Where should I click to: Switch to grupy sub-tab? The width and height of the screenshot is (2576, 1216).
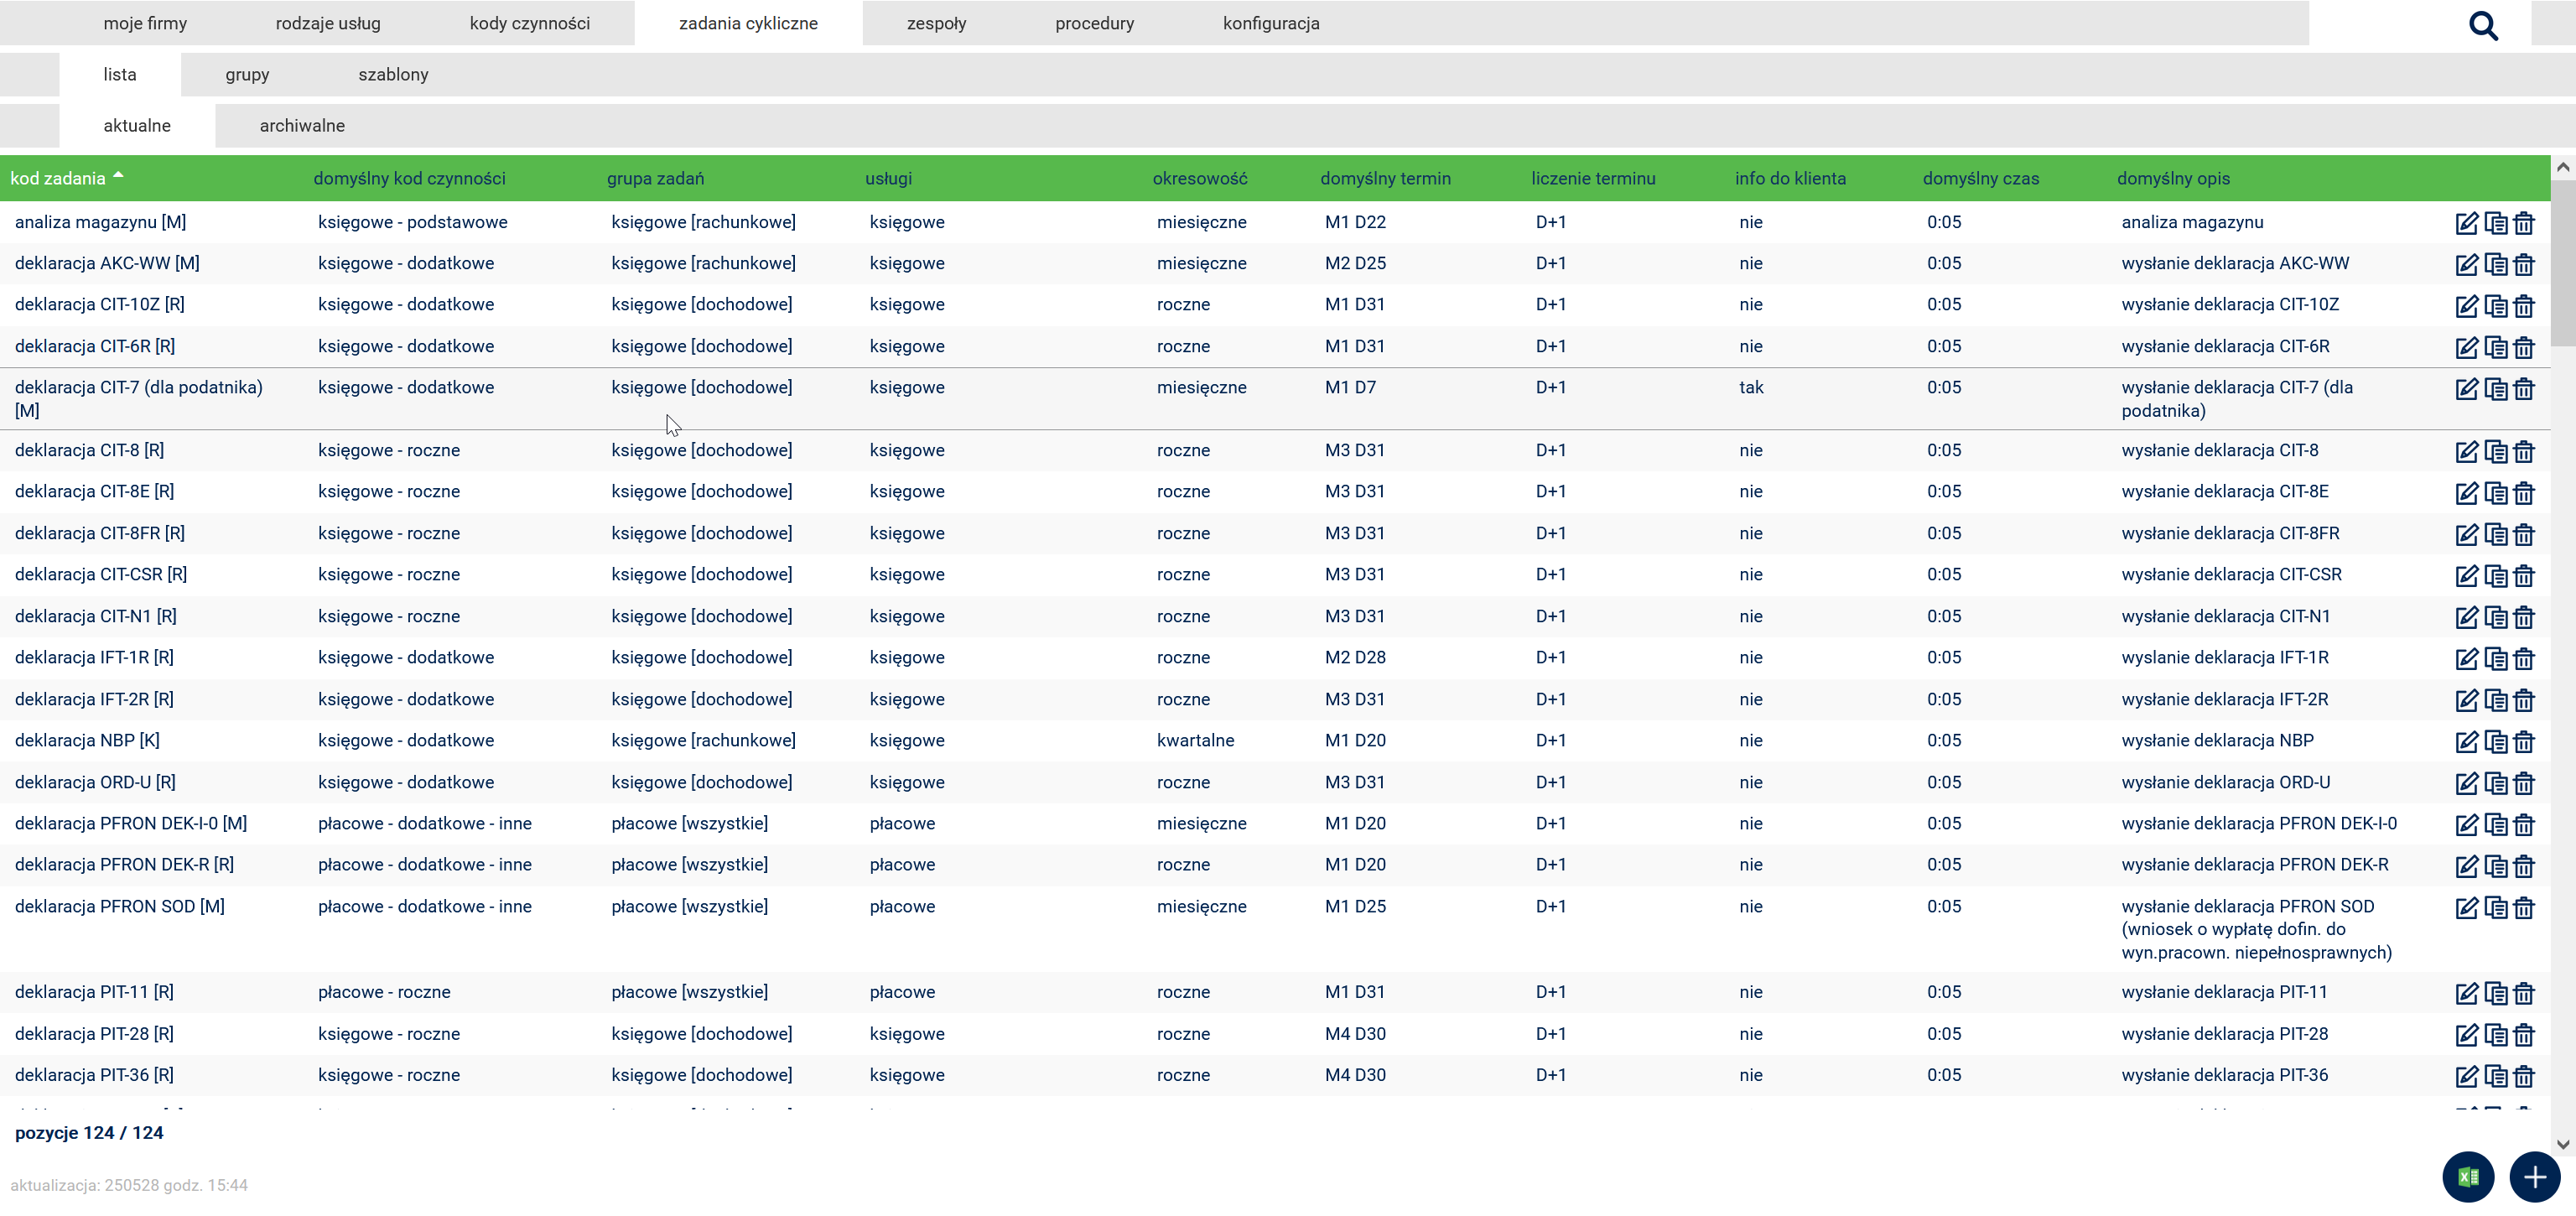[x=247, y=74]
